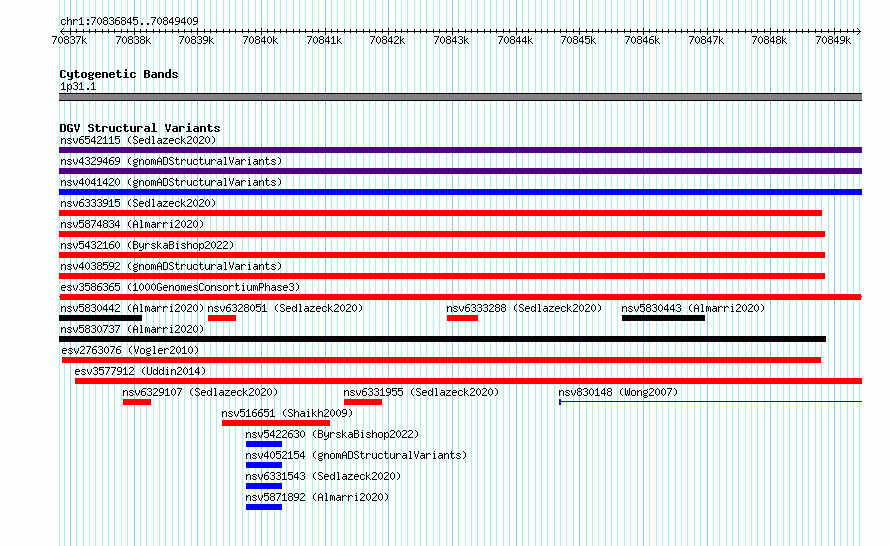This screenshot has width=890, height=546.
Task: Click the 70843k ruler label
Action: (x=451, y=40)
